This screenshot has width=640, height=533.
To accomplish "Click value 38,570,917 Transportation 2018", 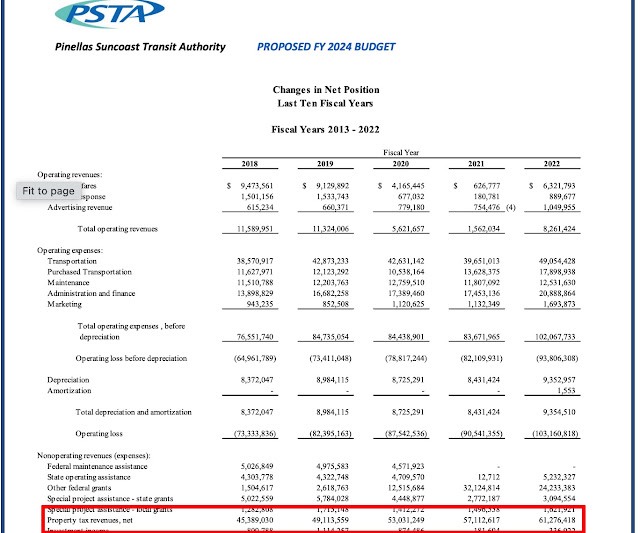I will tap(255, 261).
